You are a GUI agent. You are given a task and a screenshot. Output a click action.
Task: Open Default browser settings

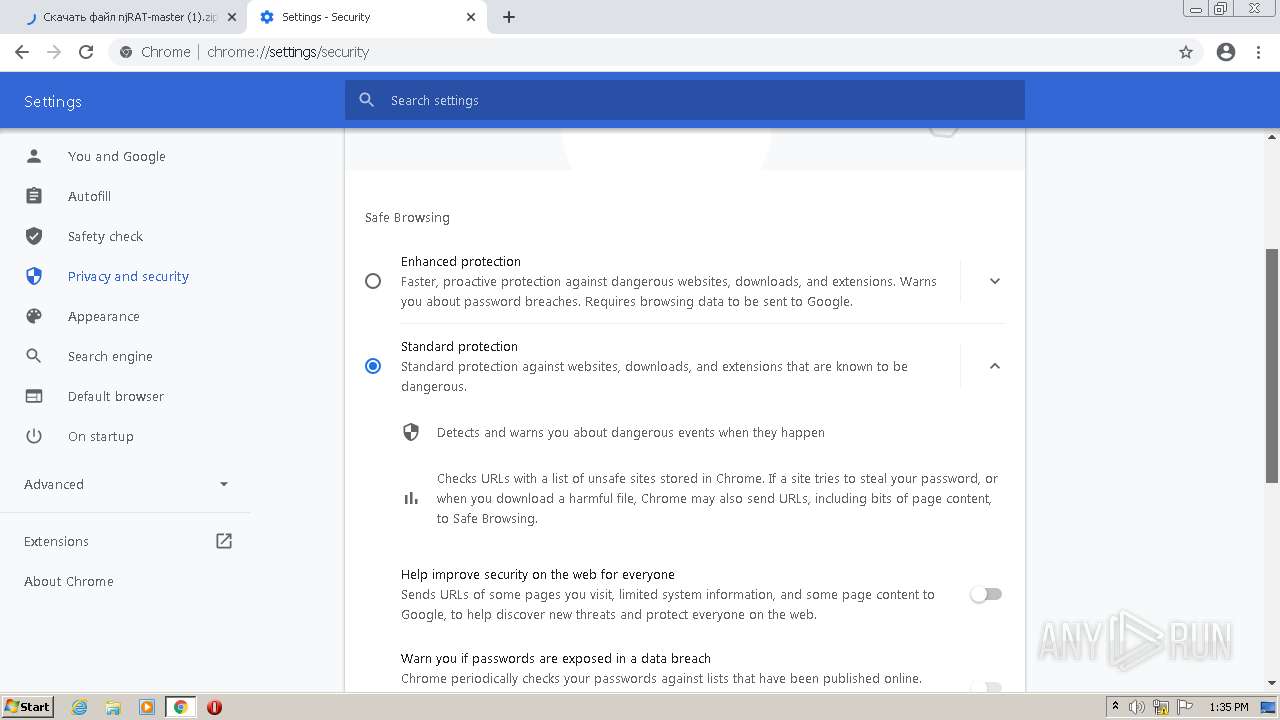click(116, 396)
